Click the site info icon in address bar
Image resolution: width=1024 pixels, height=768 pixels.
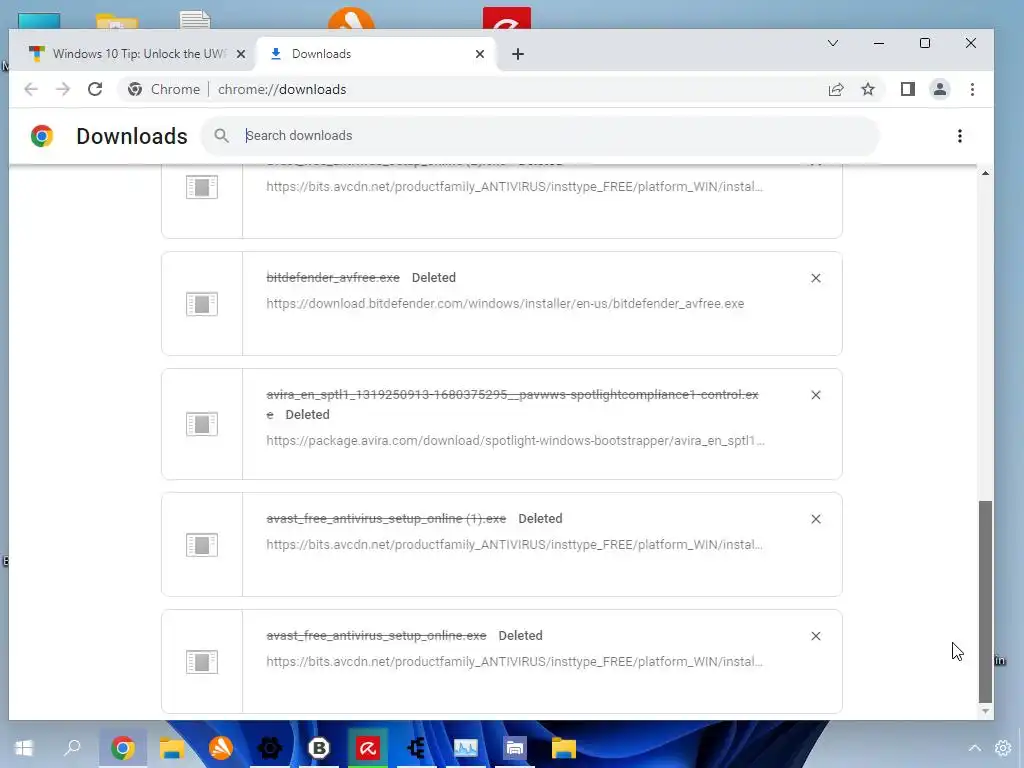[135, 89]
